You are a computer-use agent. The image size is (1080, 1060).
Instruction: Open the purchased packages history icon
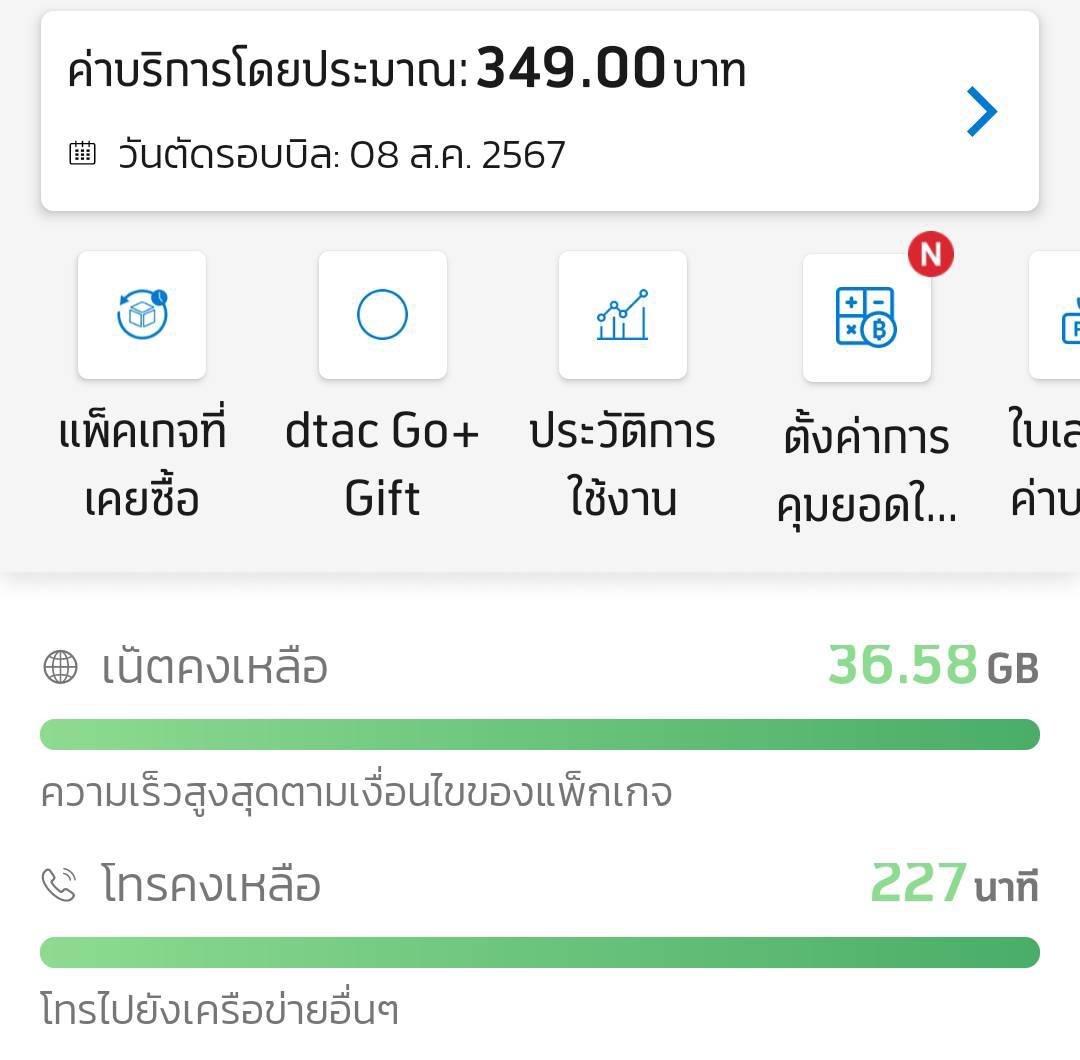click(x=142, y=315)
